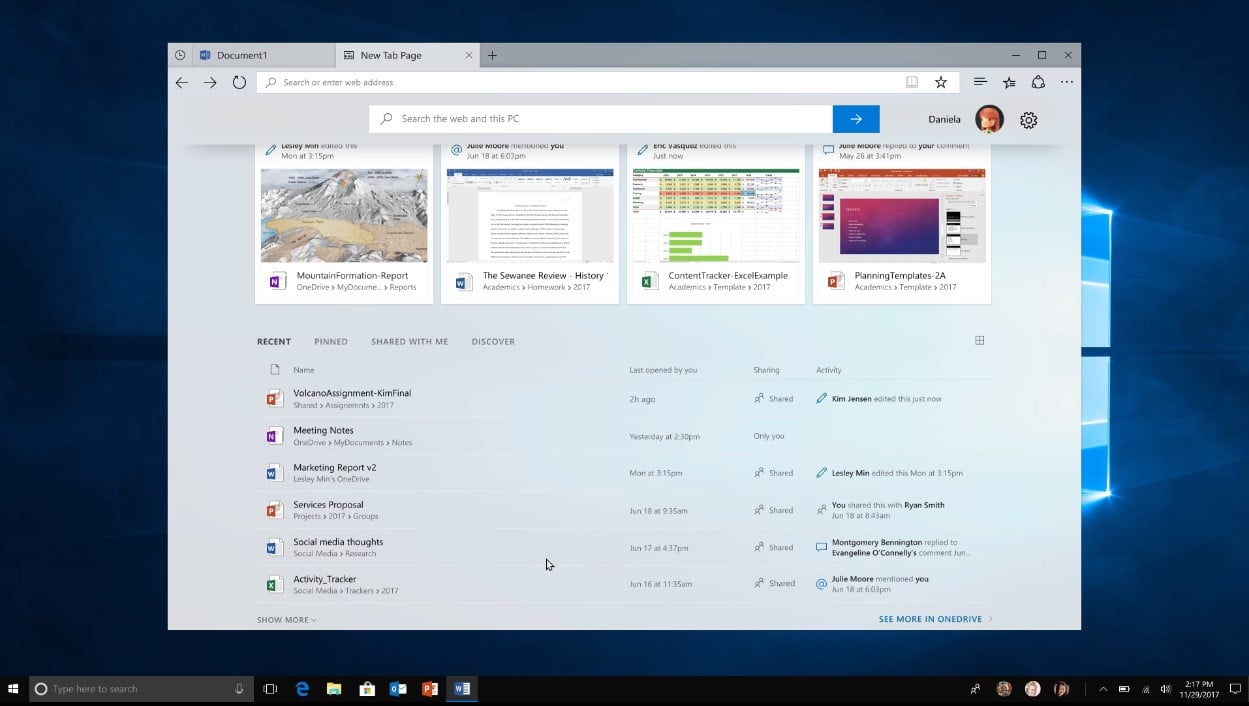Switch to grid view layout icon
The width and height of the screenshot is (1249, 706).
click(979, 341)
